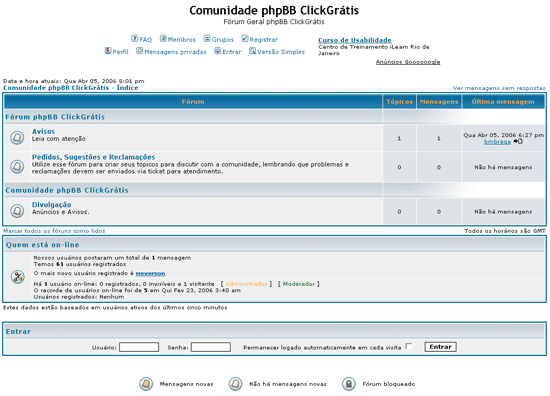Click the Tópicos column header

pos(400,102)
